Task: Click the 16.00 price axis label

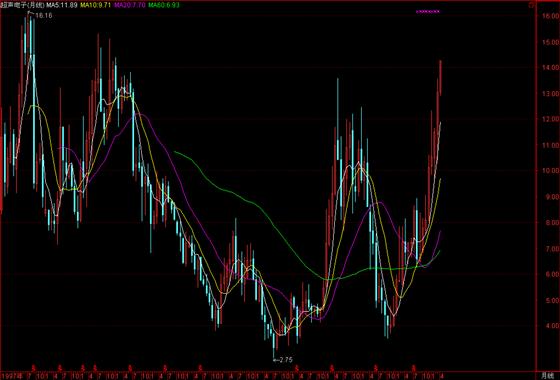Action: click(550, 16)
